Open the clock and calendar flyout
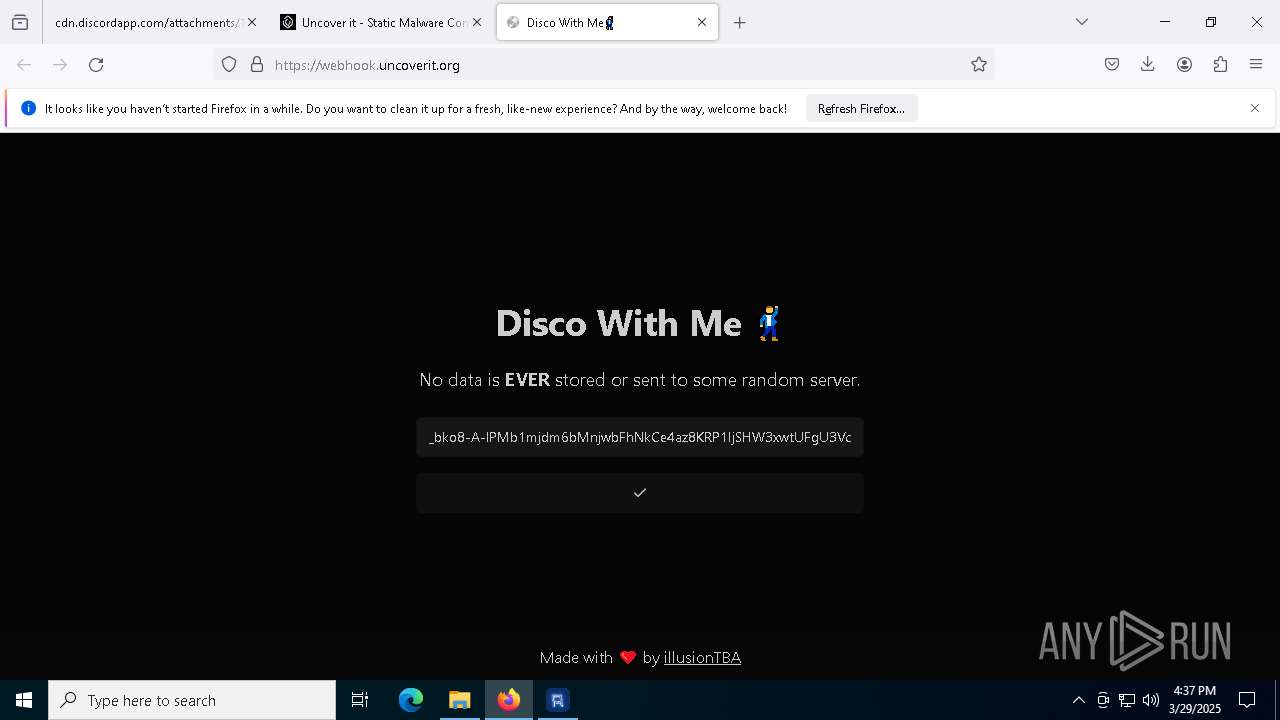 tap(1195, 700)
